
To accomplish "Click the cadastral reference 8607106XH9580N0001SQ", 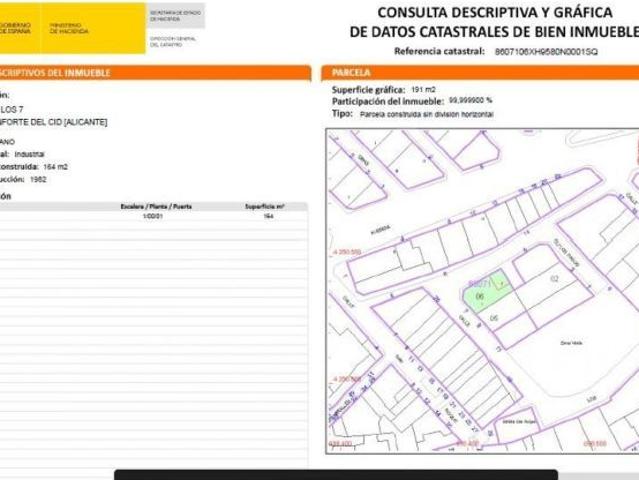I will click(540, 50).
